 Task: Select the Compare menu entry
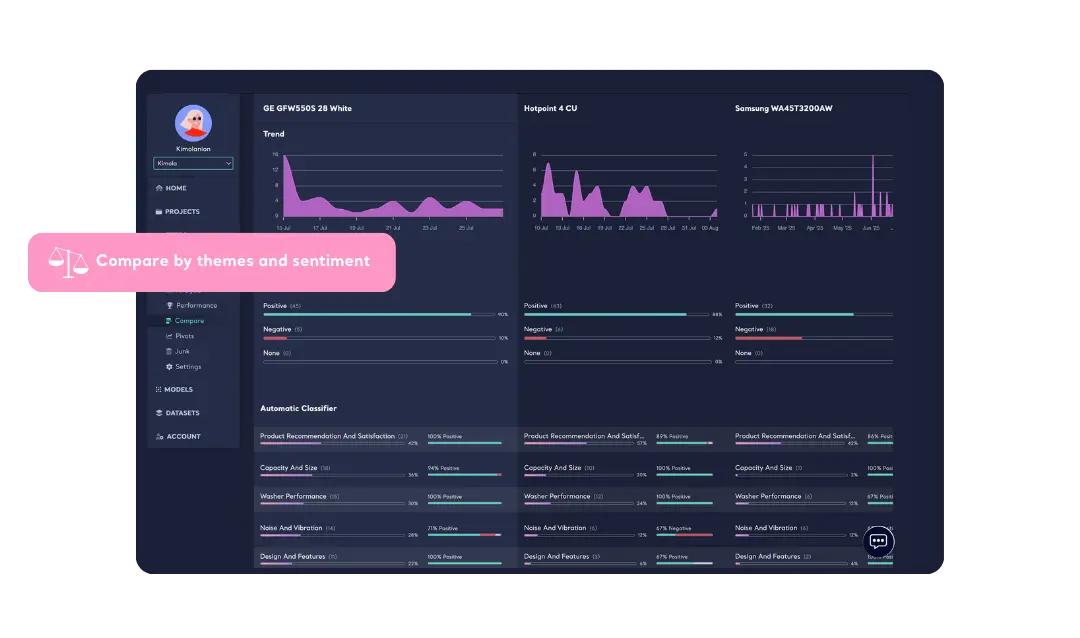(x=188, y=320)
